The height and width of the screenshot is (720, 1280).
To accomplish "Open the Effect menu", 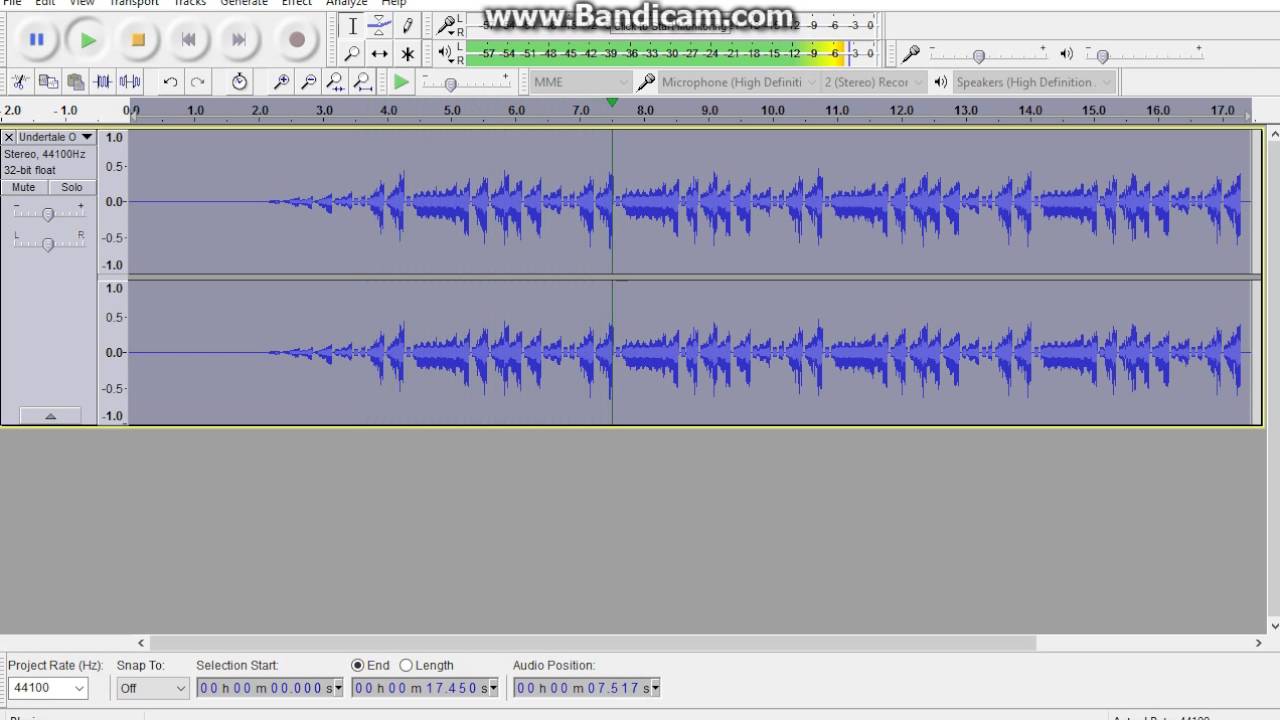I will (297, 3).
